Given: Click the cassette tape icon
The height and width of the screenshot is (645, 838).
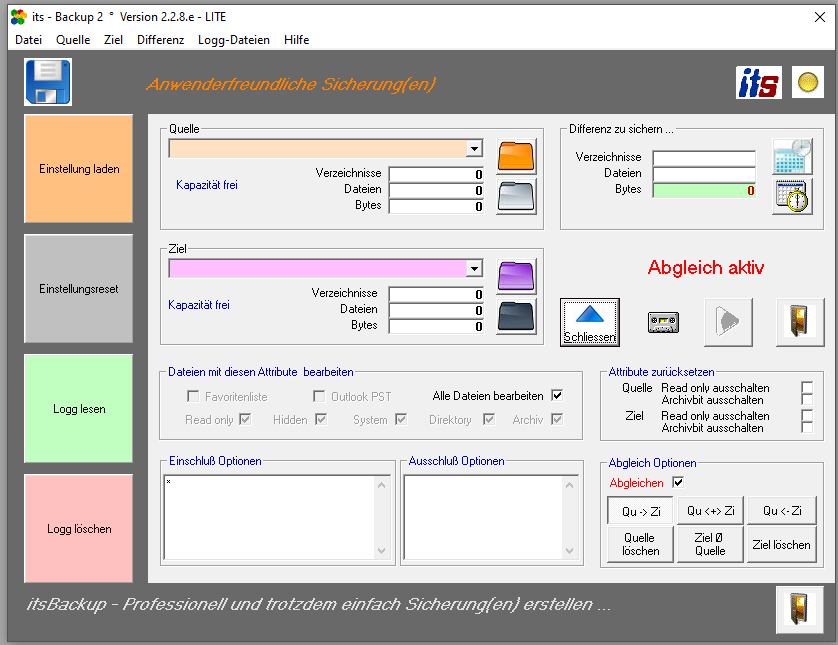Looking at the screenshot, I should pos(663,322).
